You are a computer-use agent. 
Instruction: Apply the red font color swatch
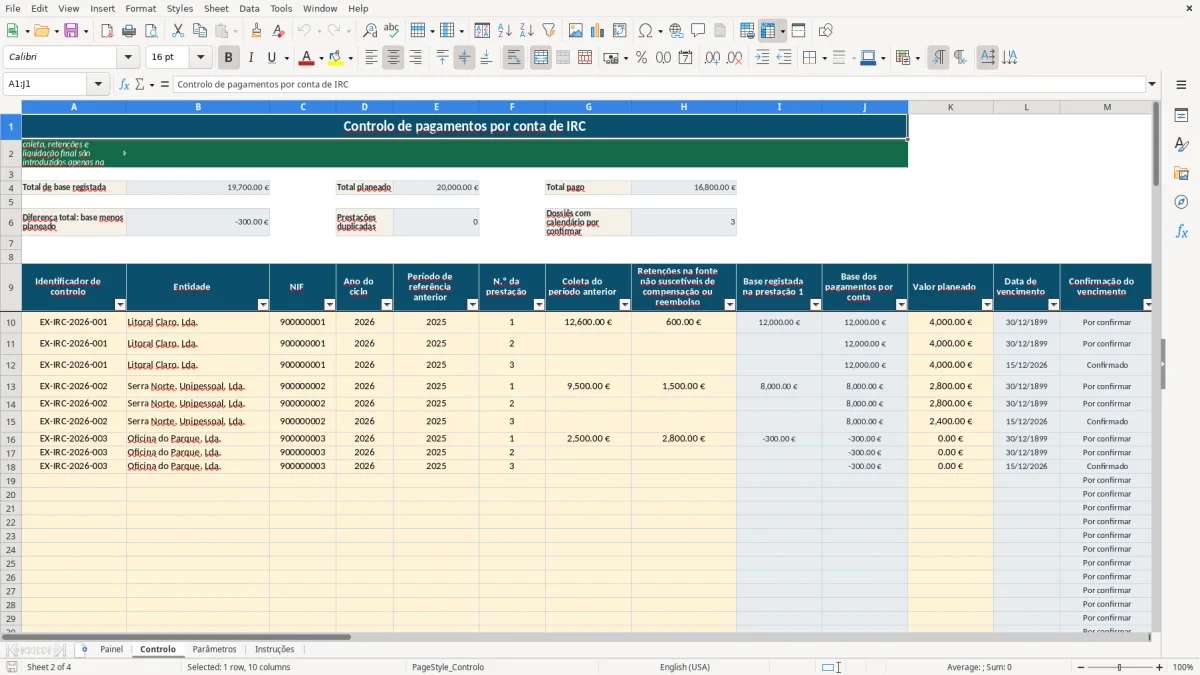305,58
